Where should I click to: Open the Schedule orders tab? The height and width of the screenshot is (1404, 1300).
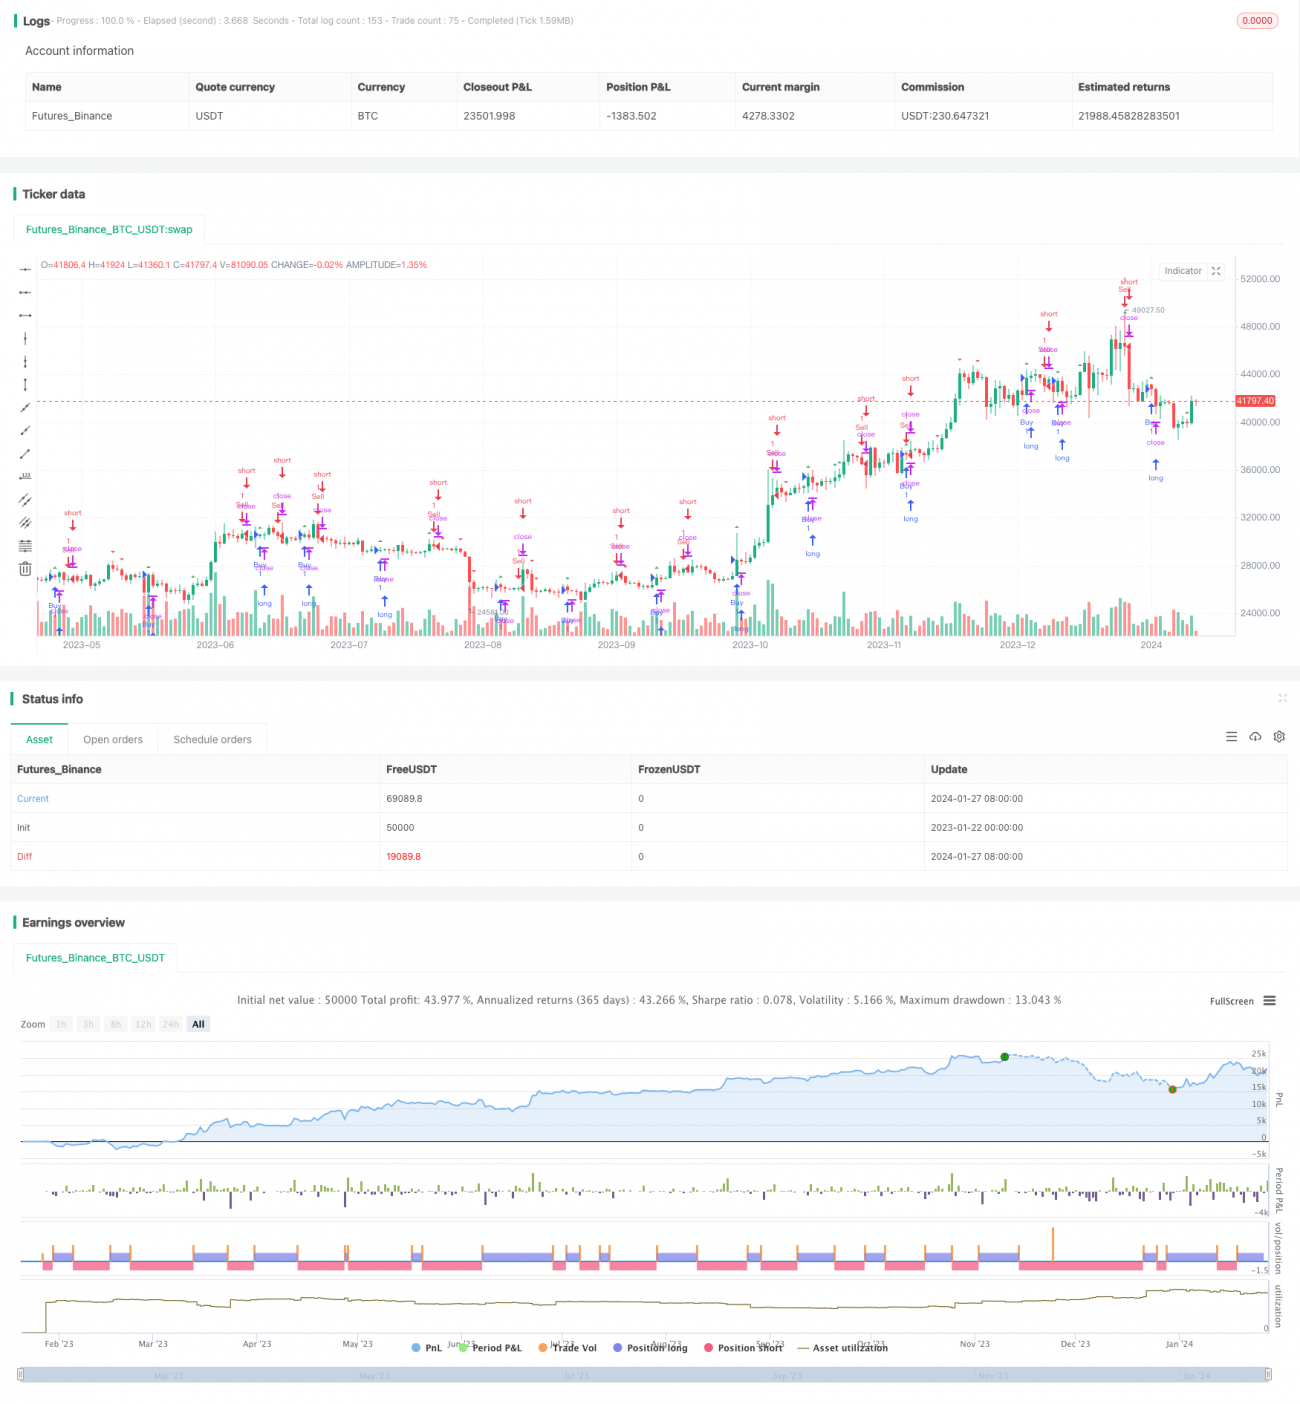[x=212, y=739]
